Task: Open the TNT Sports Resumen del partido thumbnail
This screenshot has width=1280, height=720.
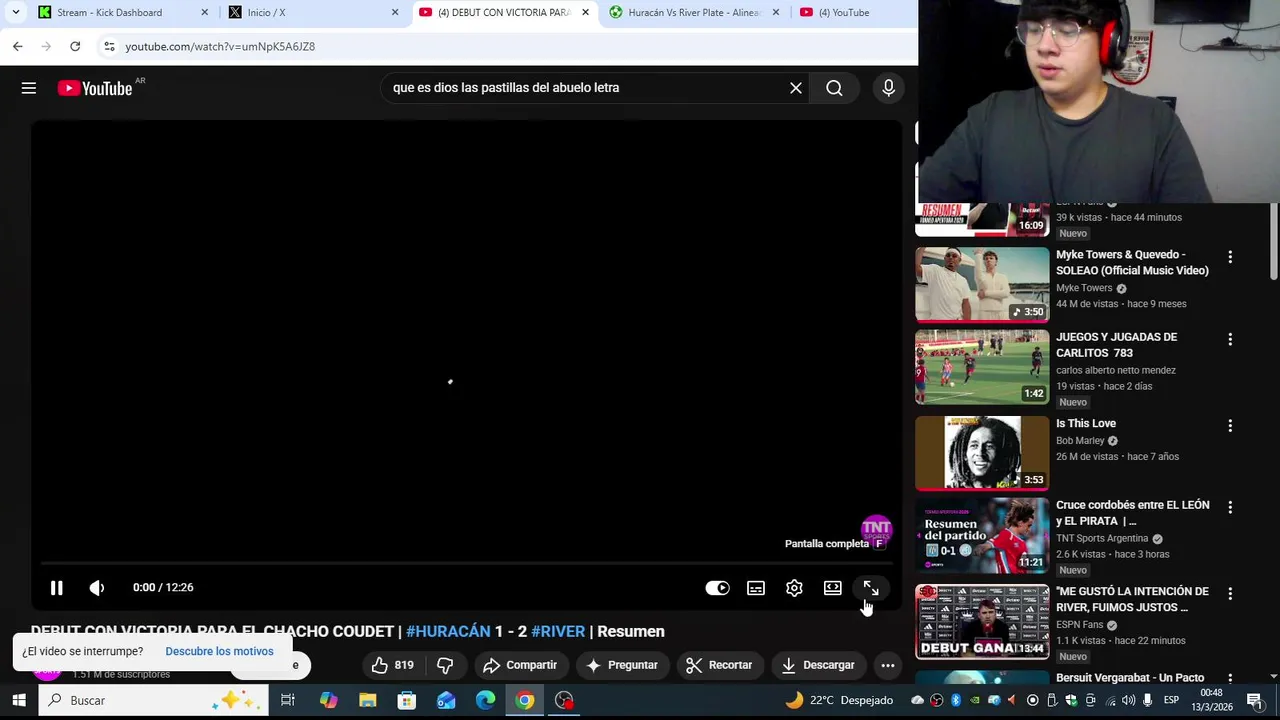Action: 982,536
